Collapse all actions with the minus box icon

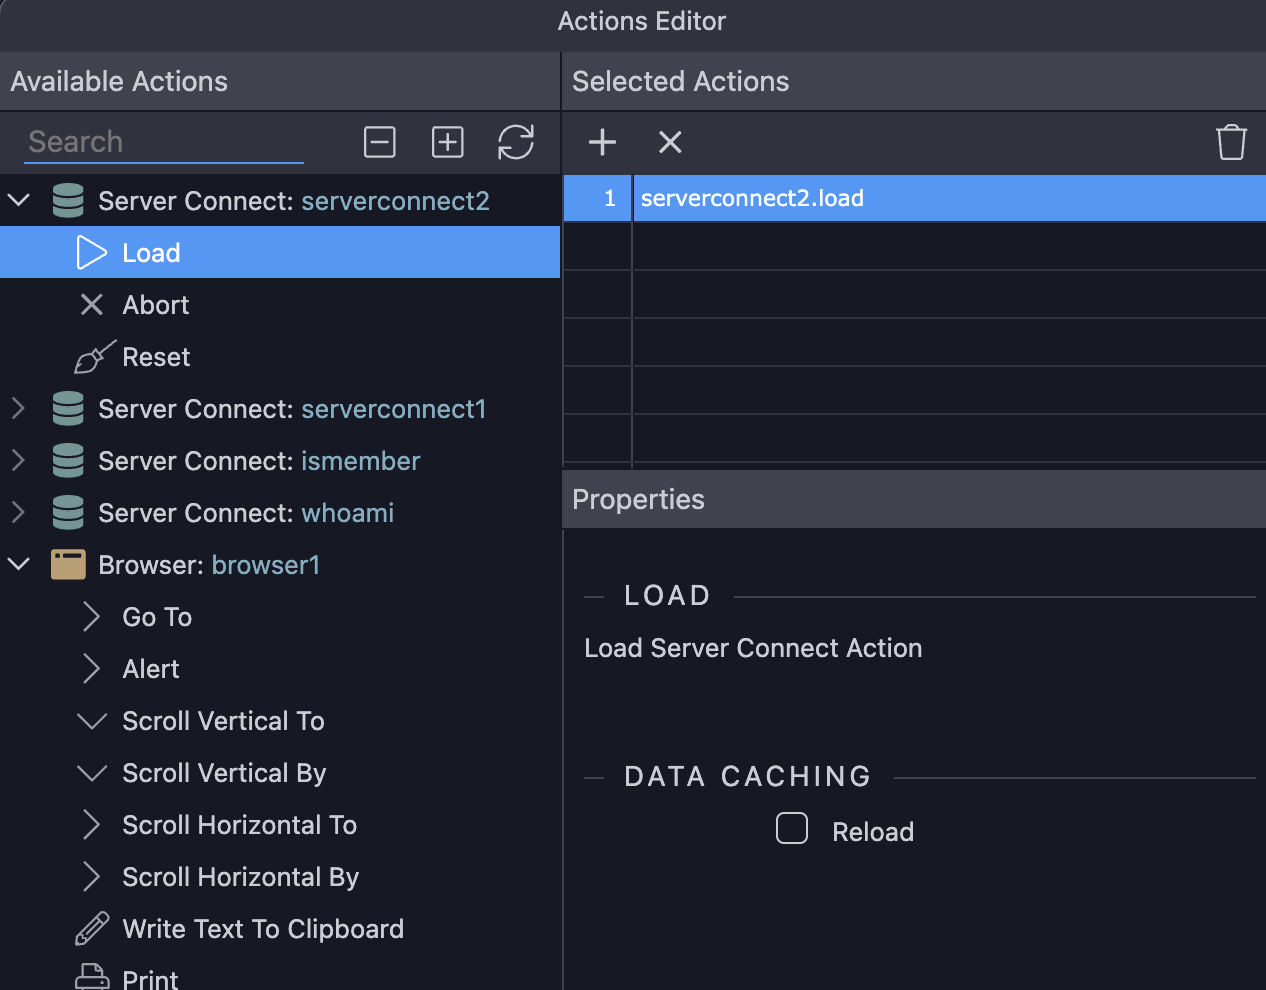pyautogui.click(x=380, y=142)
